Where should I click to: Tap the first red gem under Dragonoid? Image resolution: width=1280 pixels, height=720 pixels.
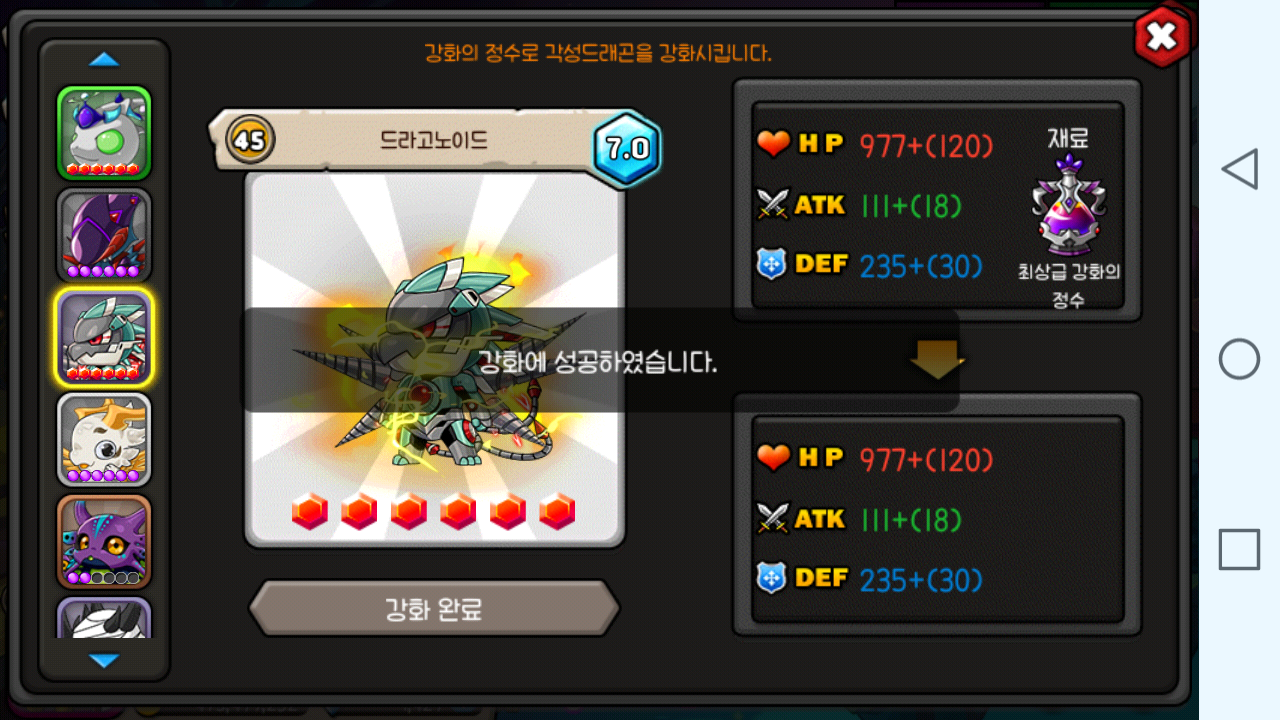click(x=310, y=512)
